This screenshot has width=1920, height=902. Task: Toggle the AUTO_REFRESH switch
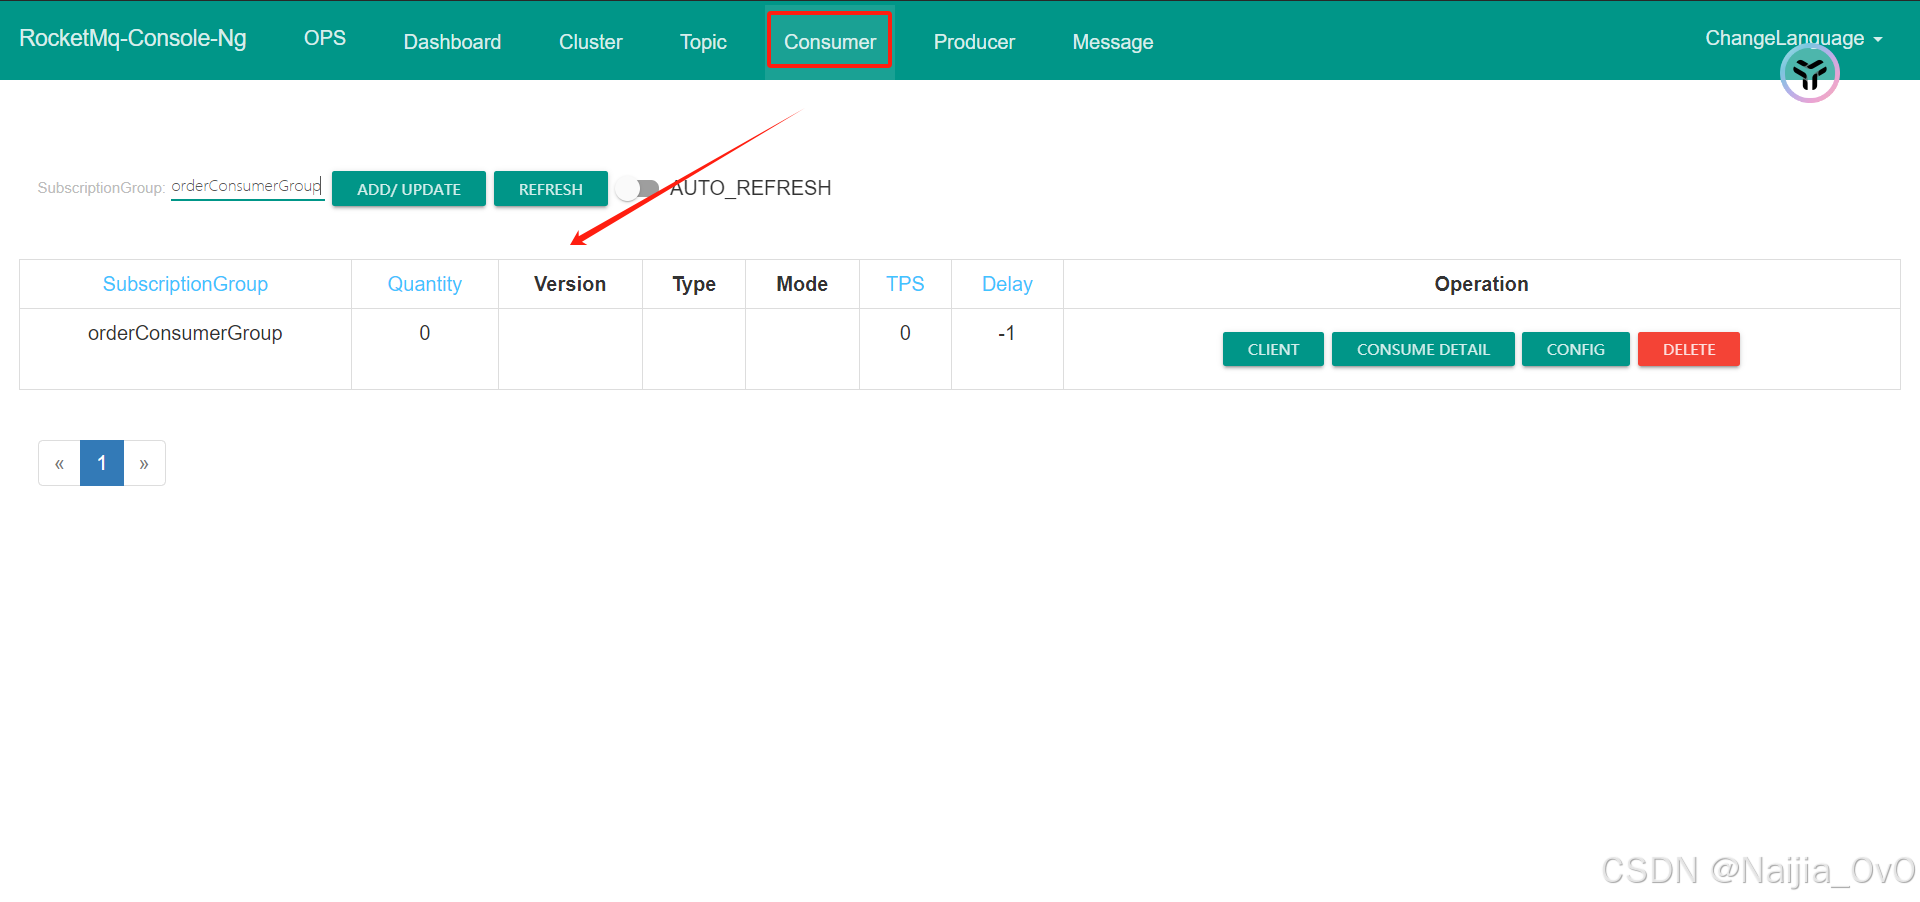coord(637,188)
